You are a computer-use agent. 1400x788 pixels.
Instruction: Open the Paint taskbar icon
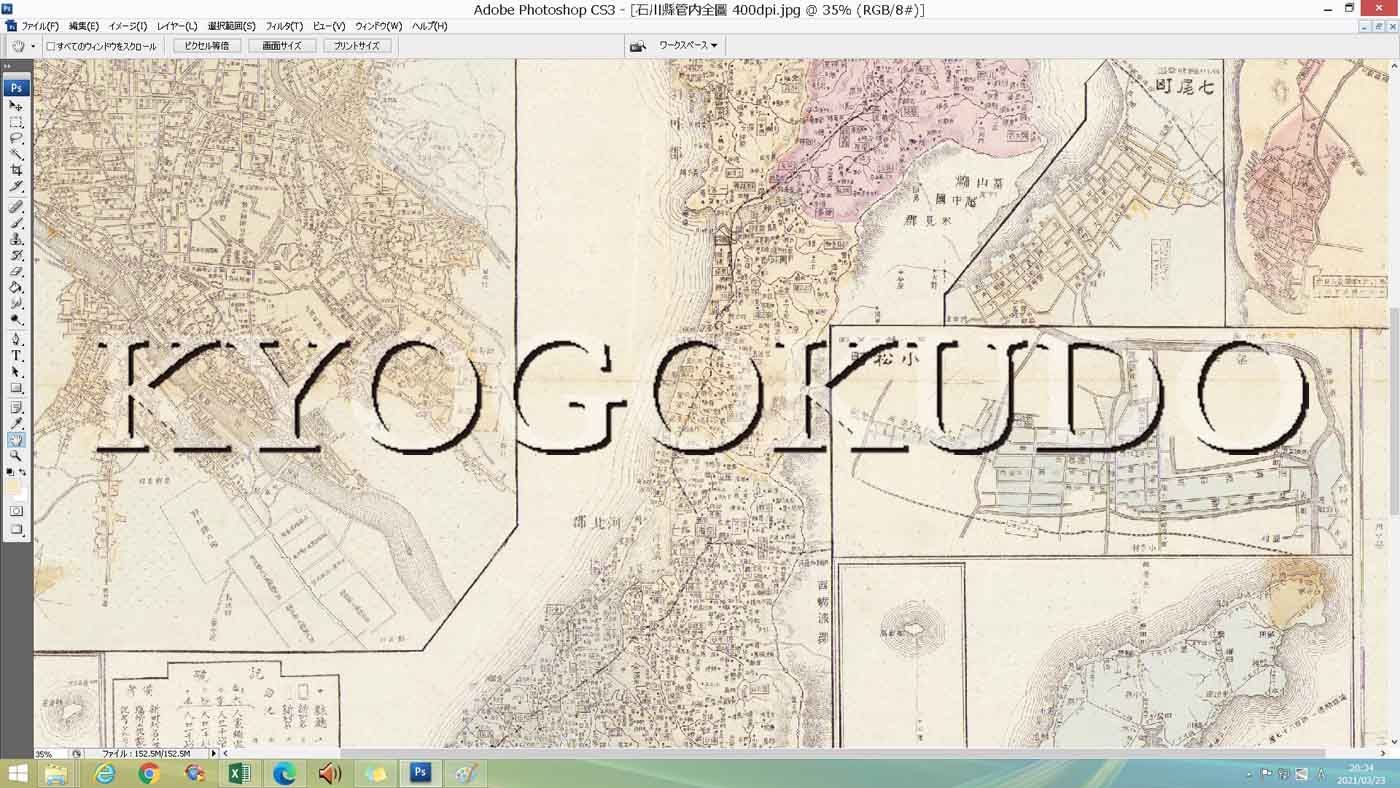pos(465,773)
